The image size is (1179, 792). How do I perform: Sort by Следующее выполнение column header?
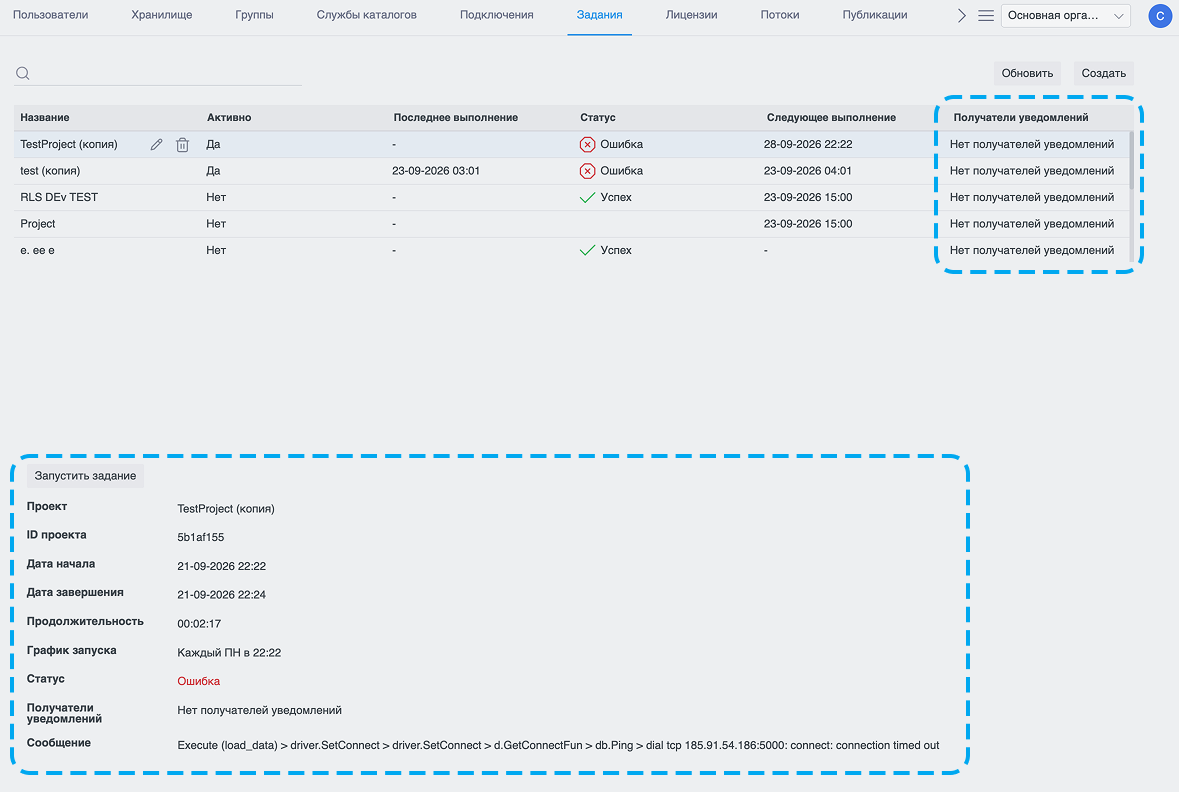tap(831, 117)
